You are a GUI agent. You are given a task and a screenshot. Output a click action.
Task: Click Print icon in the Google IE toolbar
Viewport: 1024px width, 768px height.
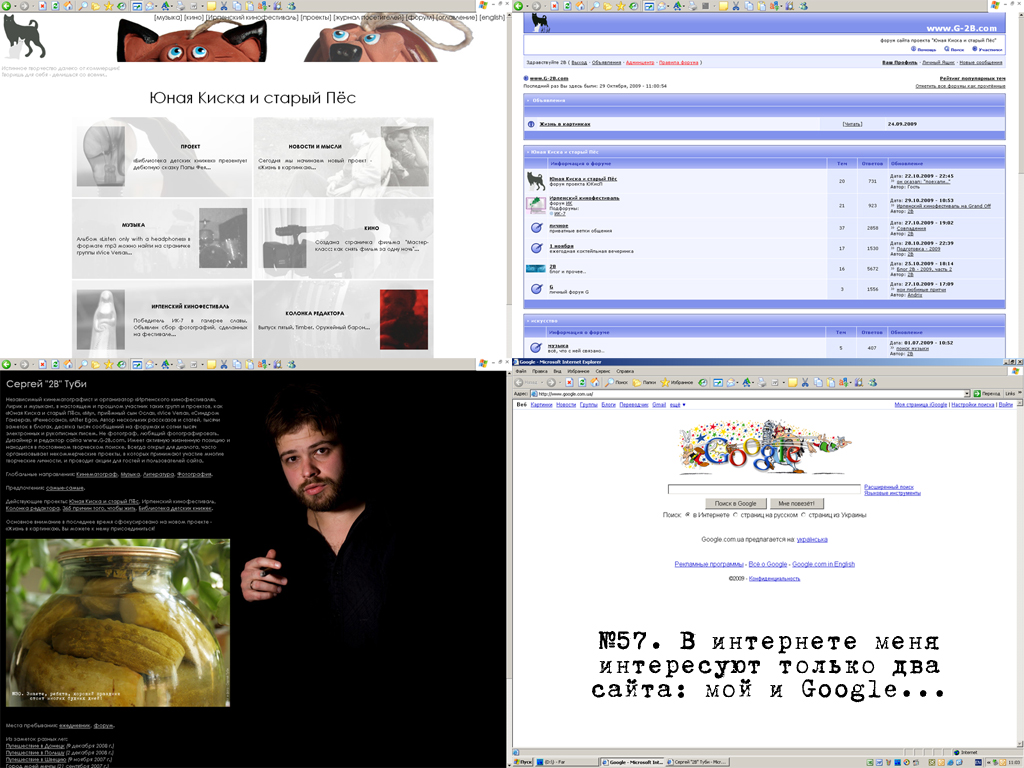[x=761, y=382]
